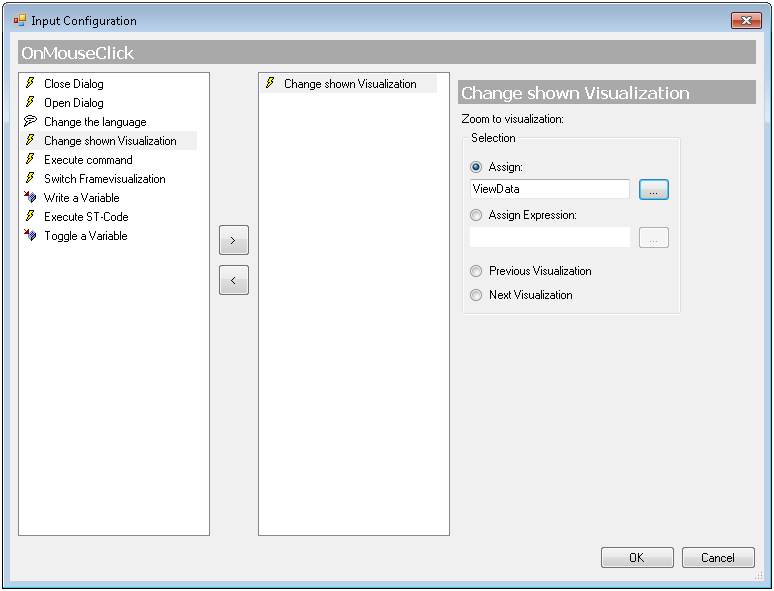Select Change the language entry
This screenshot has height=591, width=774.
click(x=95, y=121)
